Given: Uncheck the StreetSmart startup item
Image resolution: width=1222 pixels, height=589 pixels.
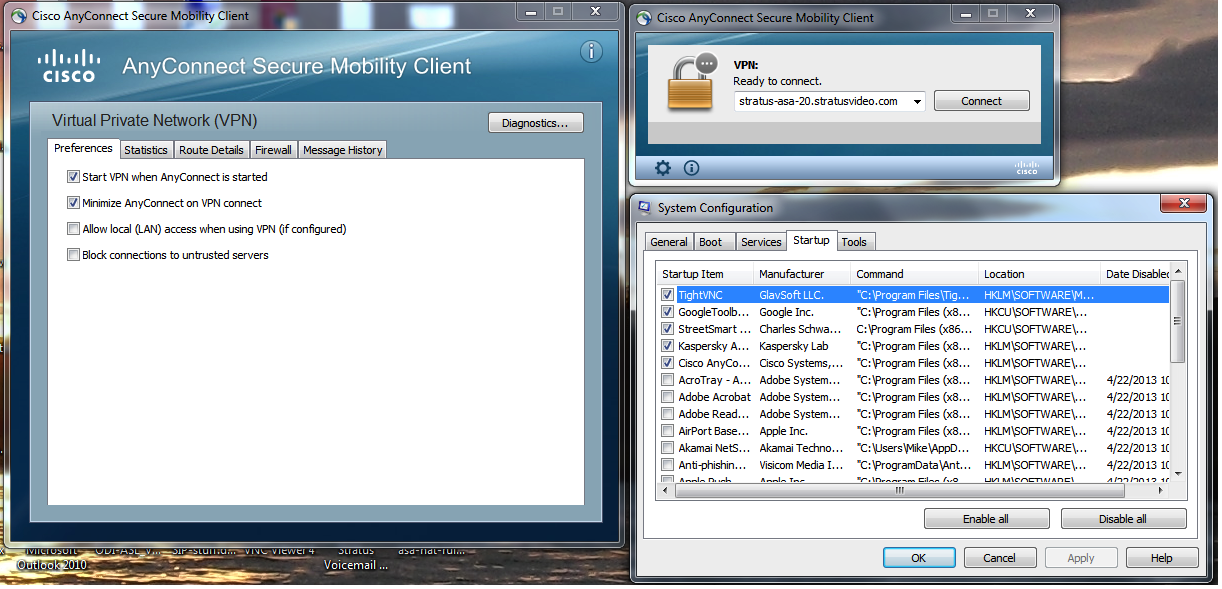Looking at the screenshot, I should tap(667, 329).
